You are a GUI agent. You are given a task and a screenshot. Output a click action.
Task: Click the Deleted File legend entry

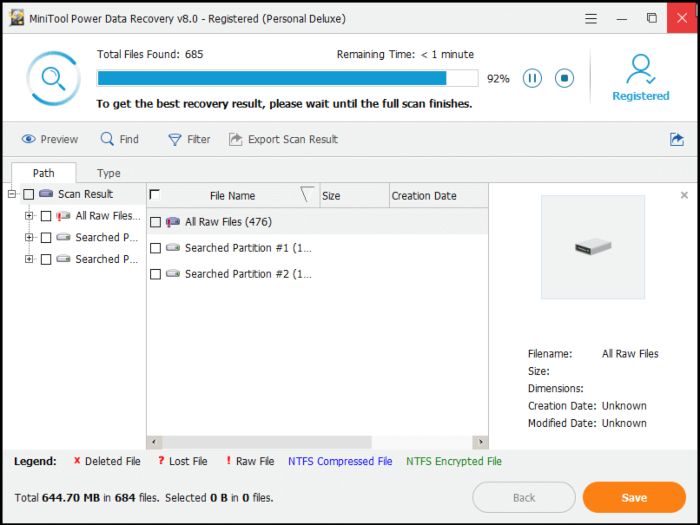tap(107, 461)
